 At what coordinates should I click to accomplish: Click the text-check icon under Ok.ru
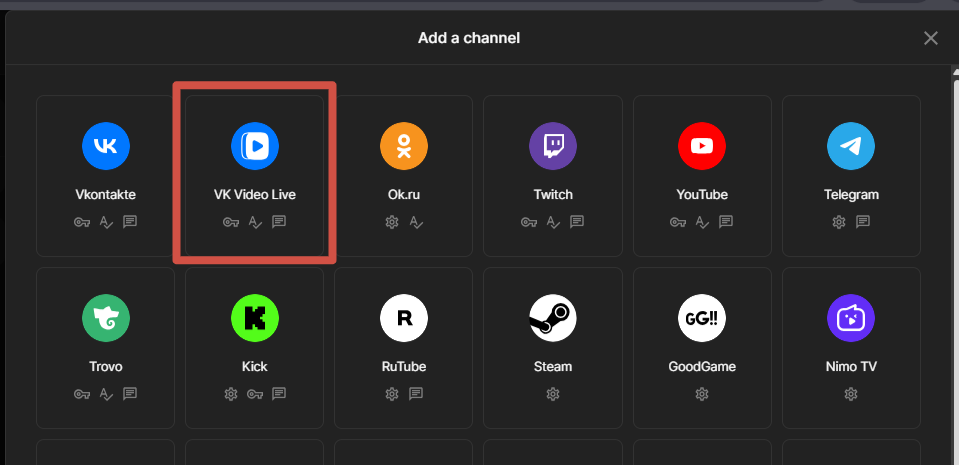(x=416, y=222)
